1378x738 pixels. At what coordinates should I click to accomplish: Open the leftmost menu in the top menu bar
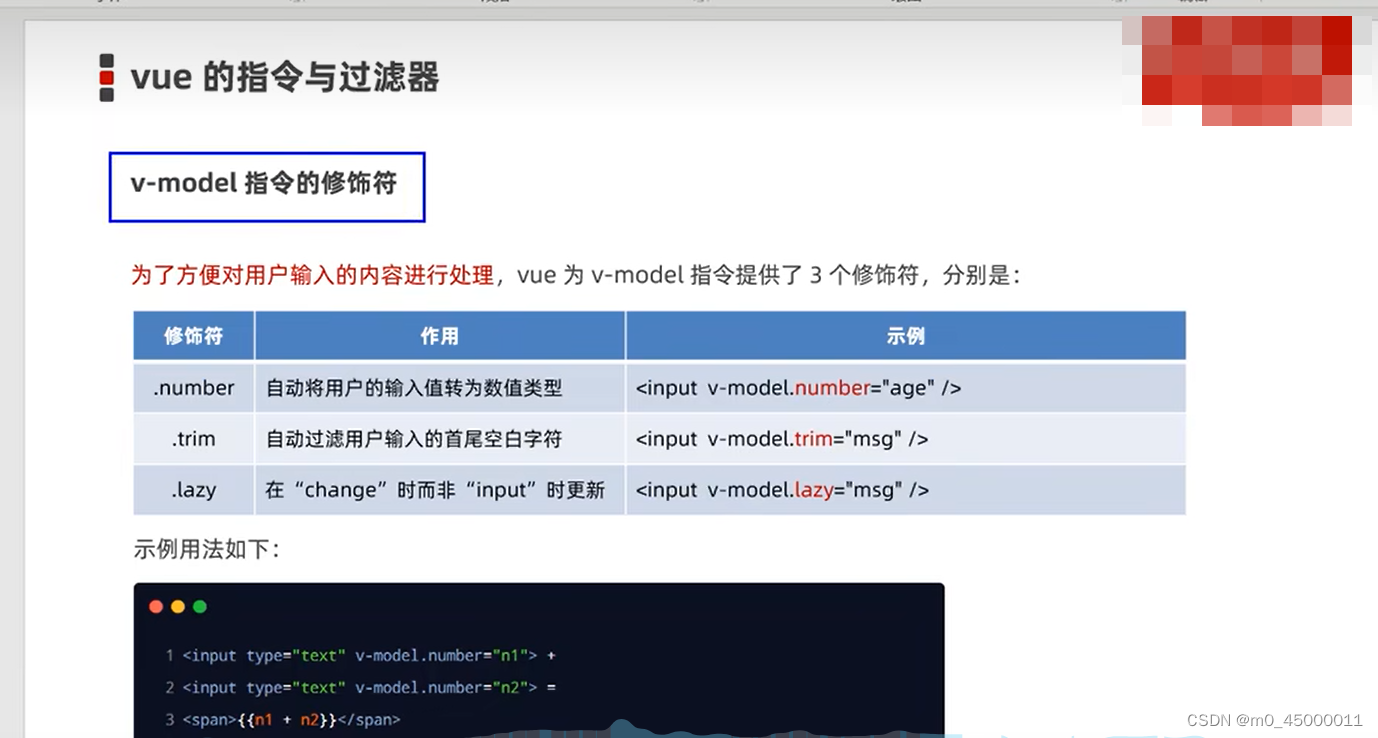(103, 3)
